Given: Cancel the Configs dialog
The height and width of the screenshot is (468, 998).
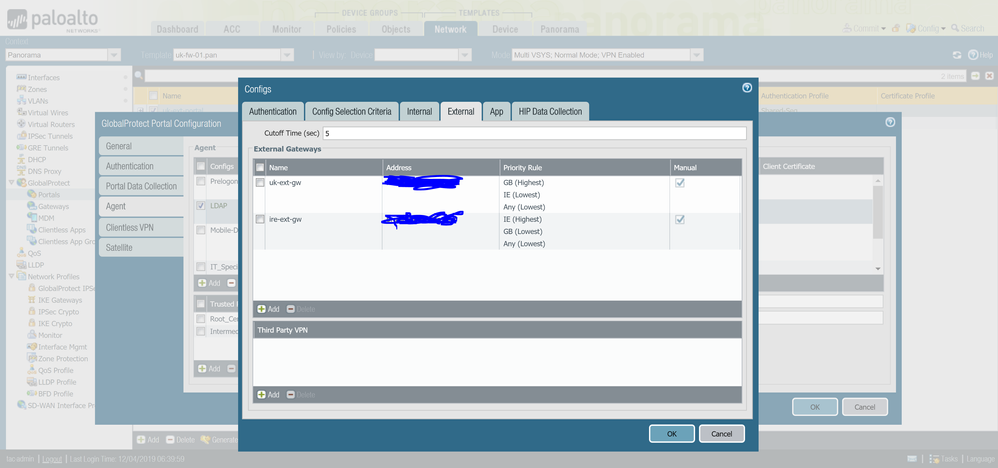Looking at the screenshot, I should 721,434.
